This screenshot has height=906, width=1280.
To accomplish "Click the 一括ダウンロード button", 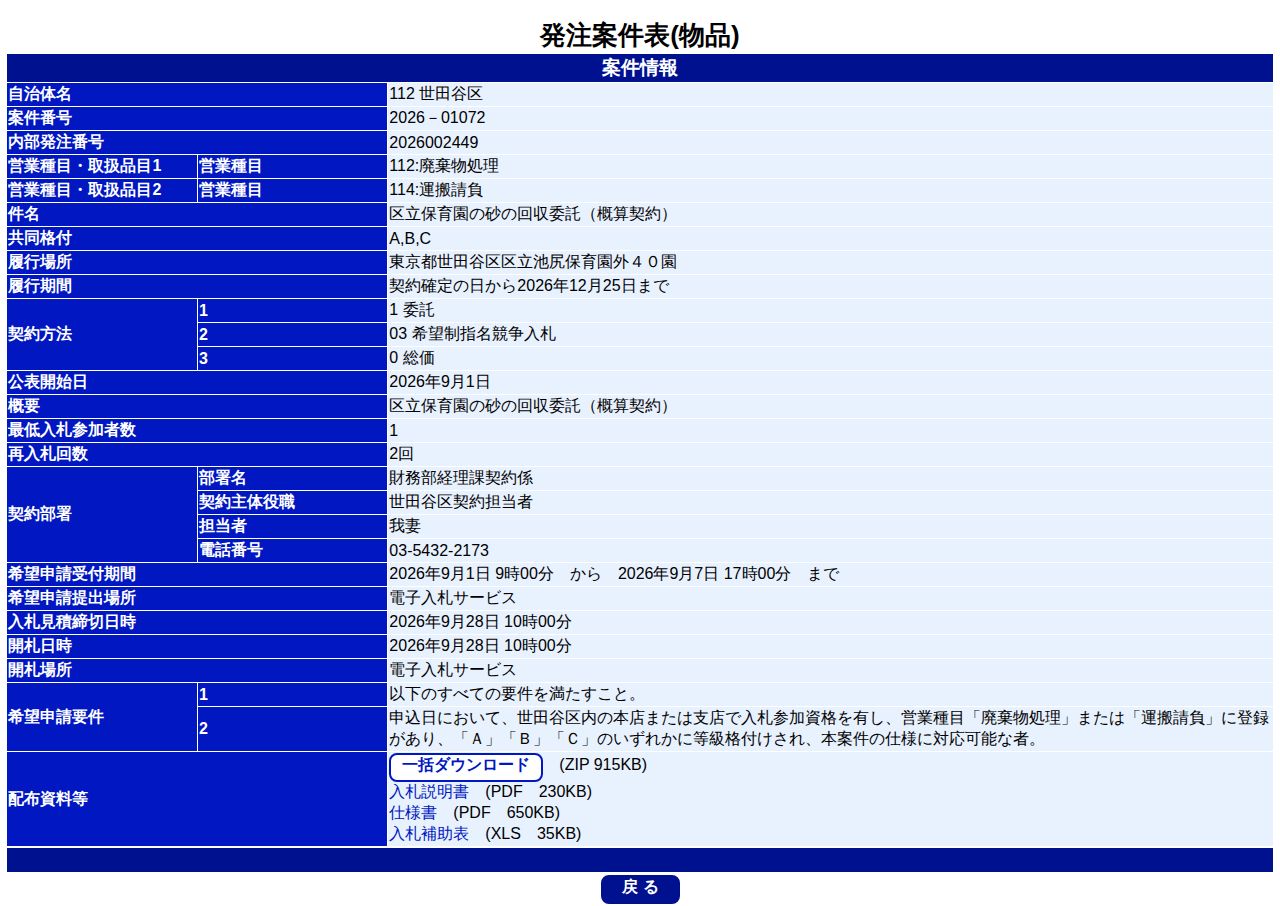I will coord(465,767).
